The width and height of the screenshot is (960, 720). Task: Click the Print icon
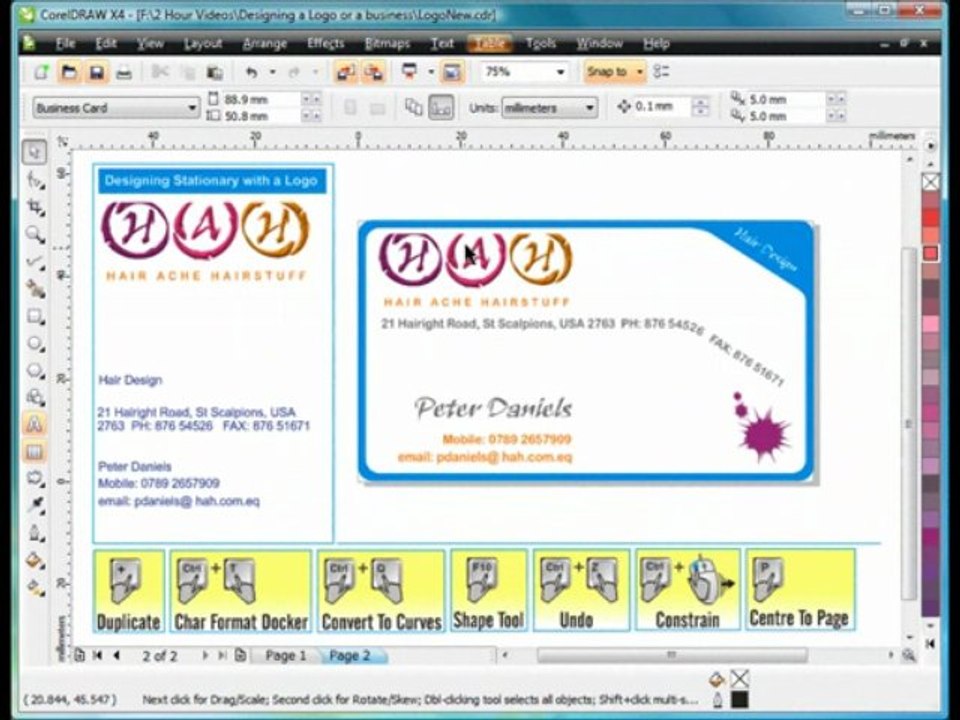point(124,72)
